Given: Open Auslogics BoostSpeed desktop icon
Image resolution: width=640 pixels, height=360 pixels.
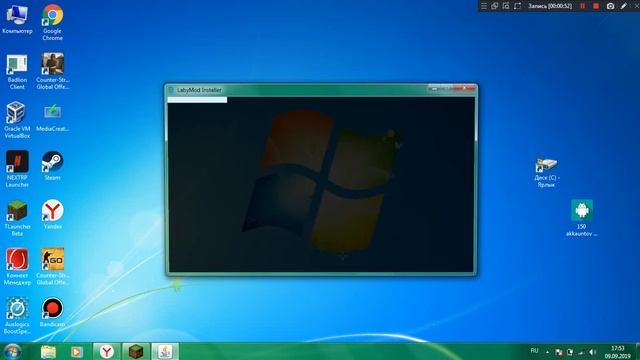Looking at the screenshot, I should [x=17, y=316].
